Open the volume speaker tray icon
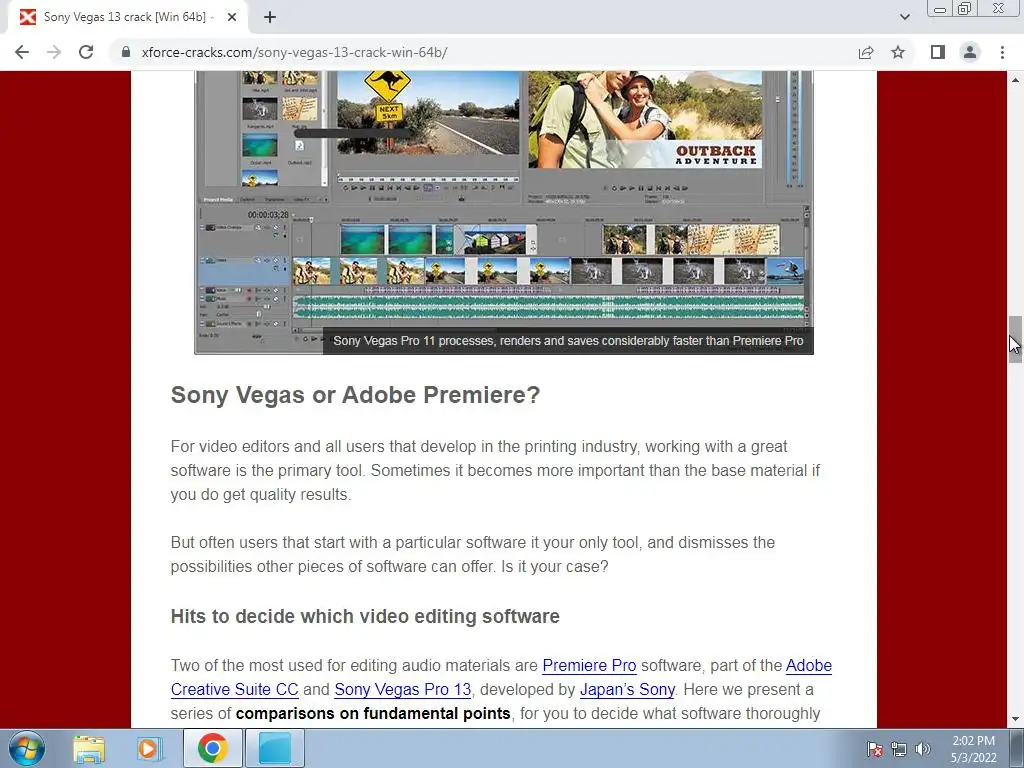Viewport: 1024px width, 768px height. pos(923,749)
